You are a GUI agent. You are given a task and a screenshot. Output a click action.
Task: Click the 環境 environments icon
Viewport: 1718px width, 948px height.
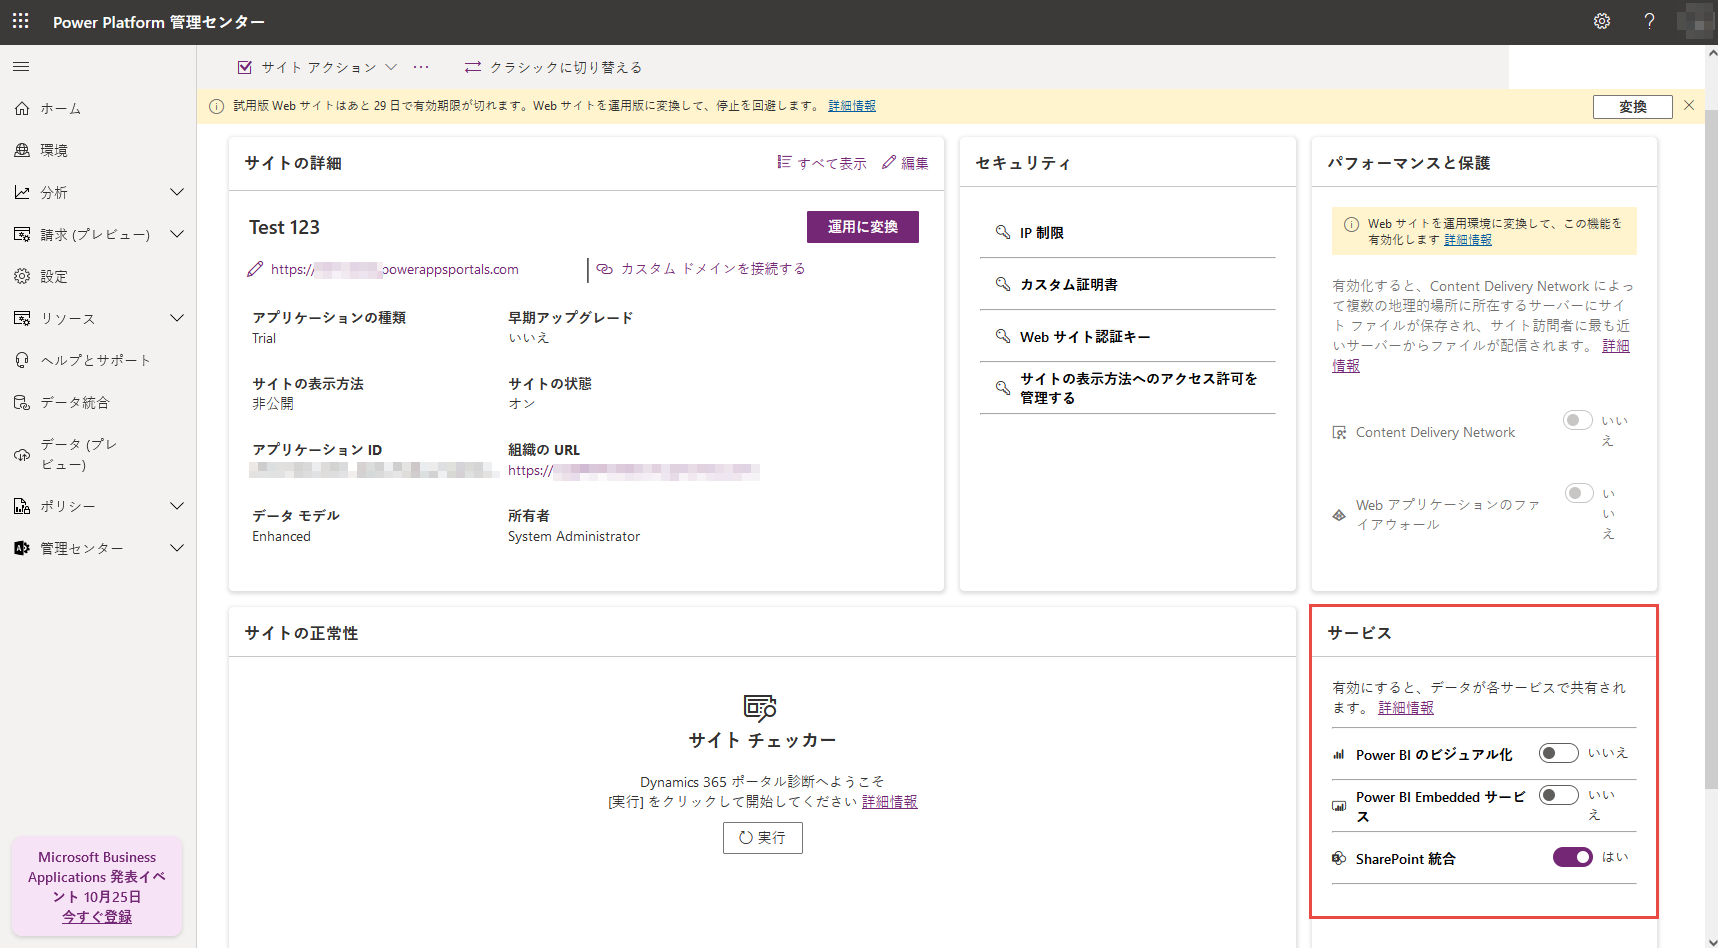(x=22, y=150)
